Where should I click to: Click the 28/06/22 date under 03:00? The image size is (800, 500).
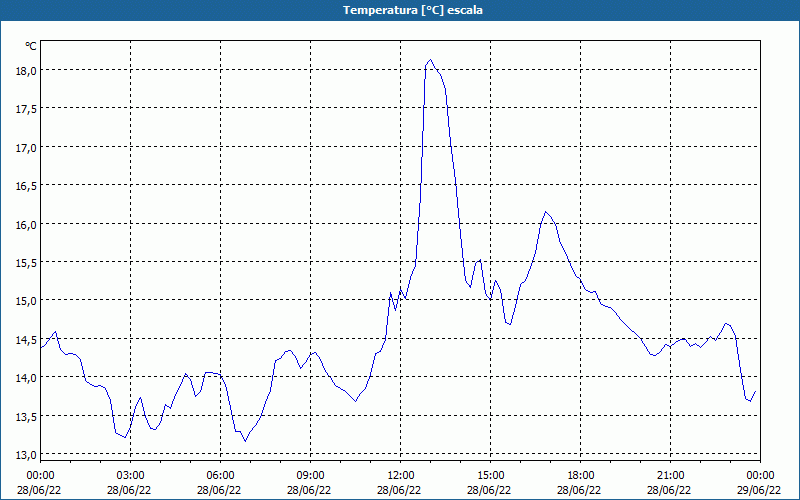tap(129, 490)
